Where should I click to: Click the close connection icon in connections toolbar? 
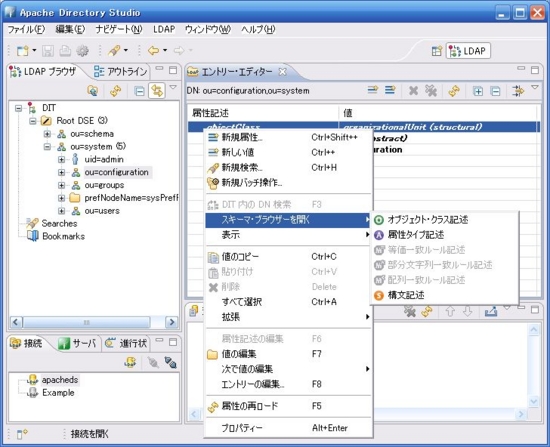pos(171,362)
